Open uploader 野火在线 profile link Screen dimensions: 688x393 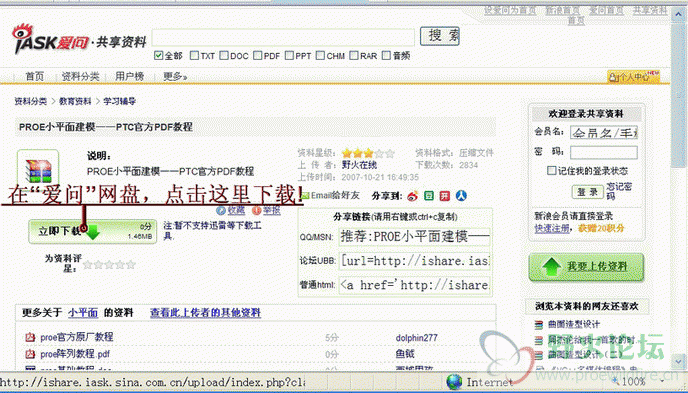pos(359,165)
